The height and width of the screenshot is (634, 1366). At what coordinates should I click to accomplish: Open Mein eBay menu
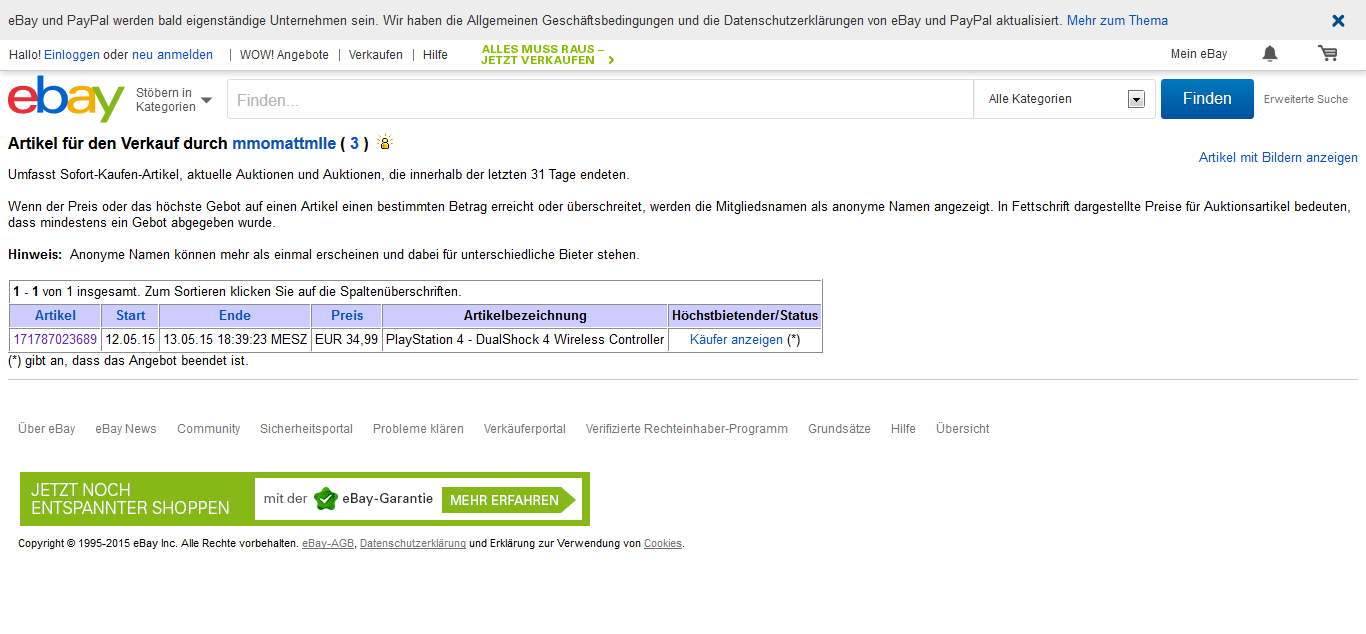tap(1198, 54)
